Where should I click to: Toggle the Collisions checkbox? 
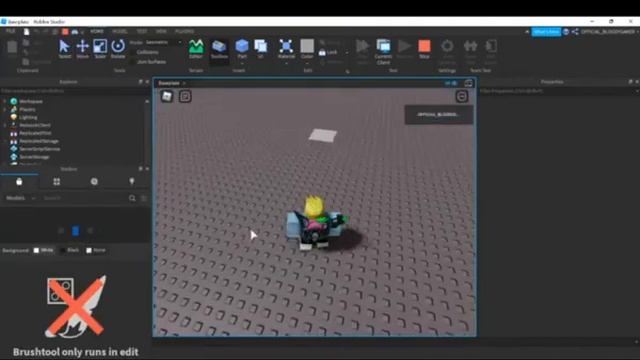click(133, 52)
